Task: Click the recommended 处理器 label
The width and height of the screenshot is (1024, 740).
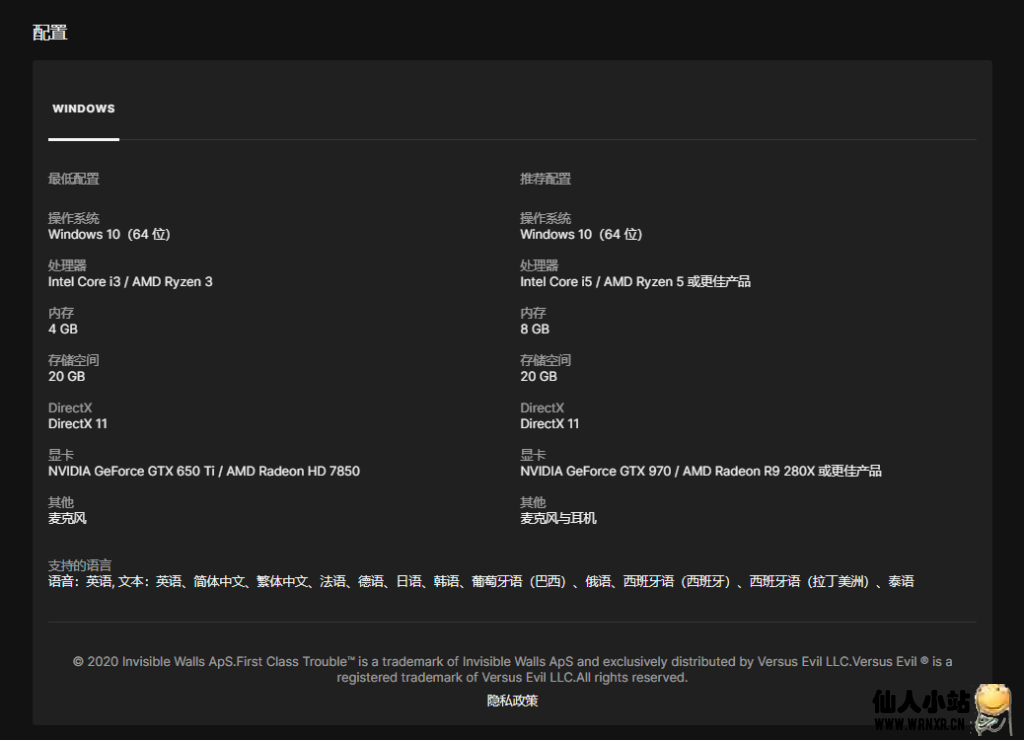Action: (x=539, y=266)
